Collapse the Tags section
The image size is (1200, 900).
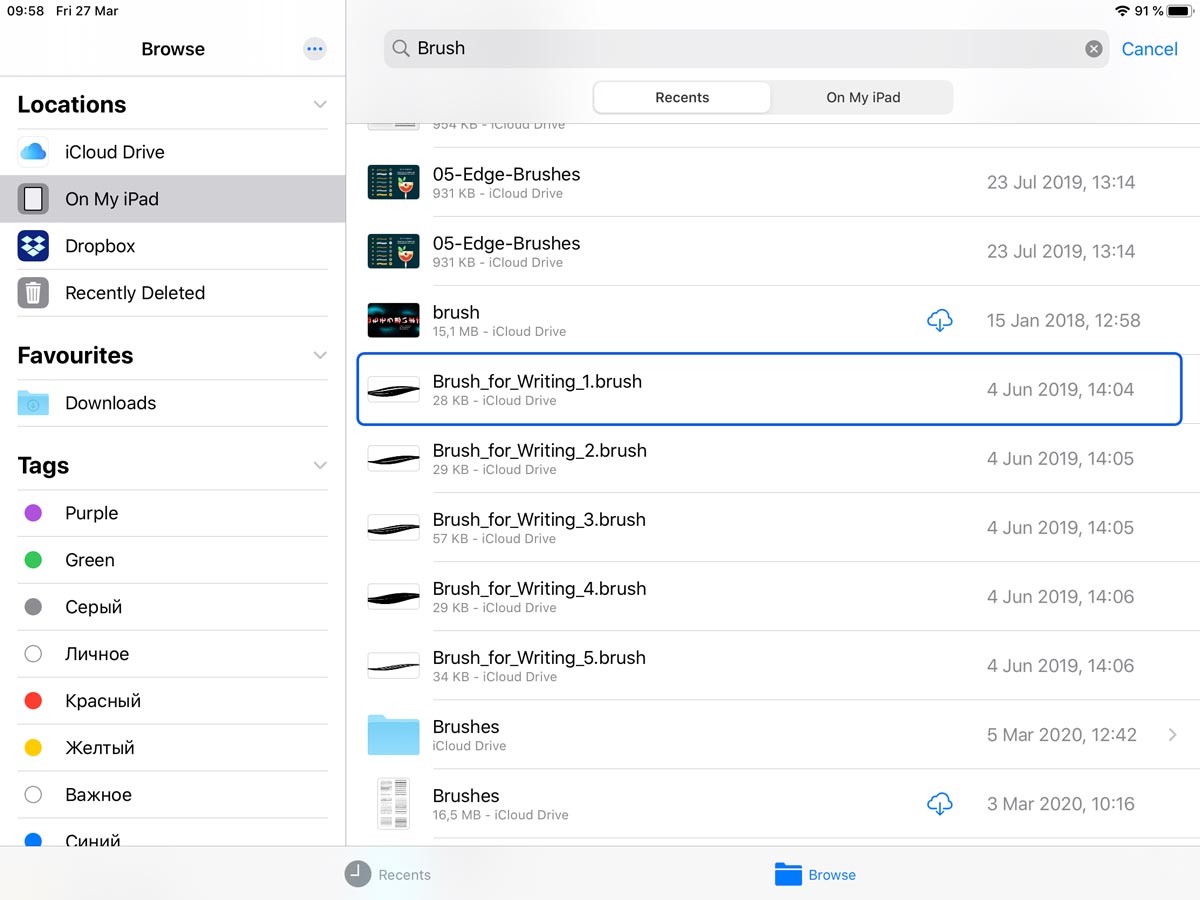[320, 465]
